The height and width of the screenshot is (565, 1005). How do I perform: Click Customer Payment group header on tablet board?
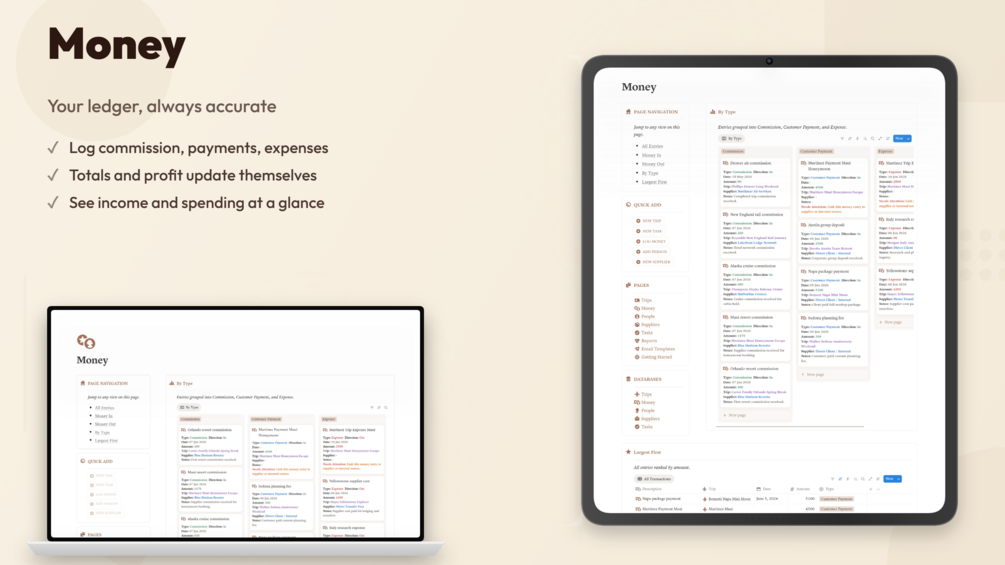pyautogui.click(x=816, y=151)
